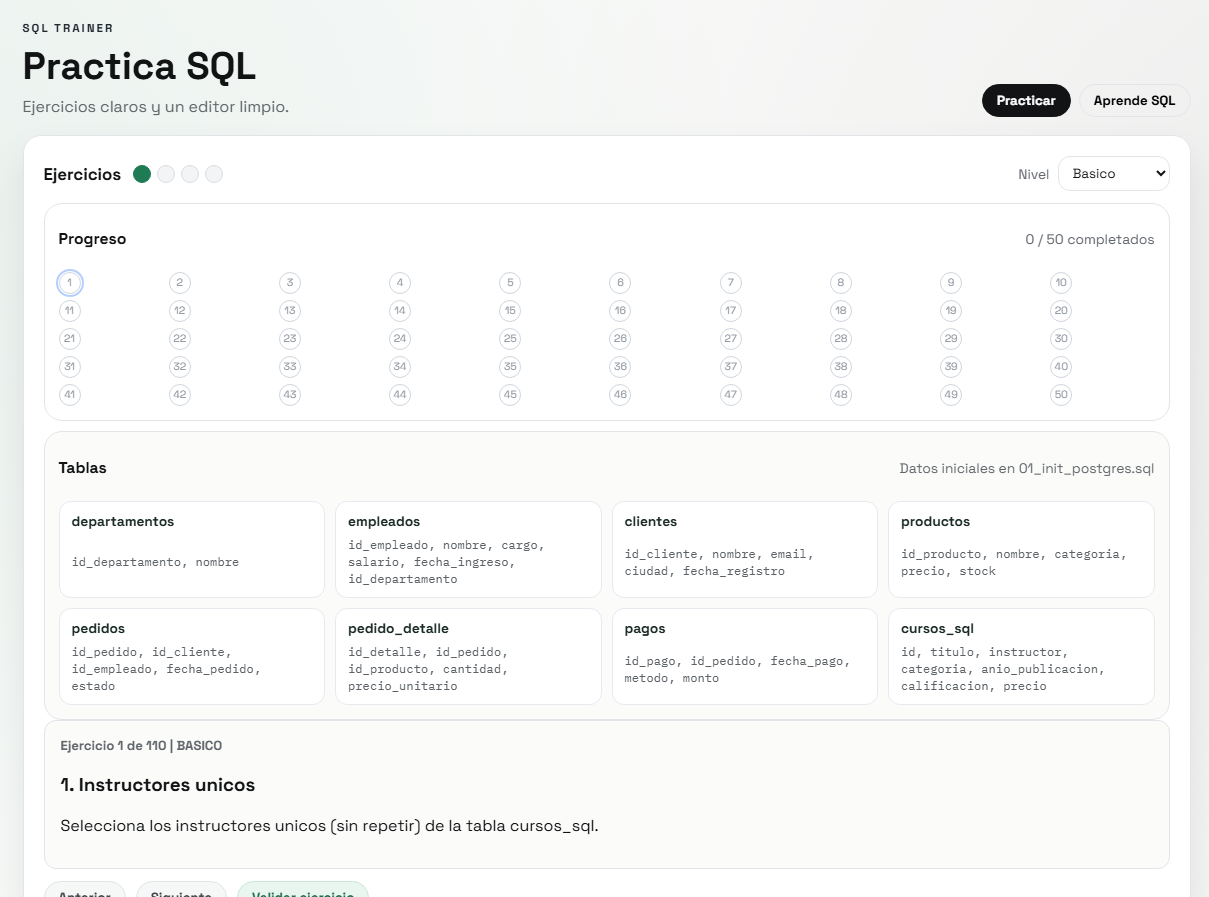Select the green Basico difficulty dot
The width and height of the screenshot is (1209, 897).
[141, 173]
